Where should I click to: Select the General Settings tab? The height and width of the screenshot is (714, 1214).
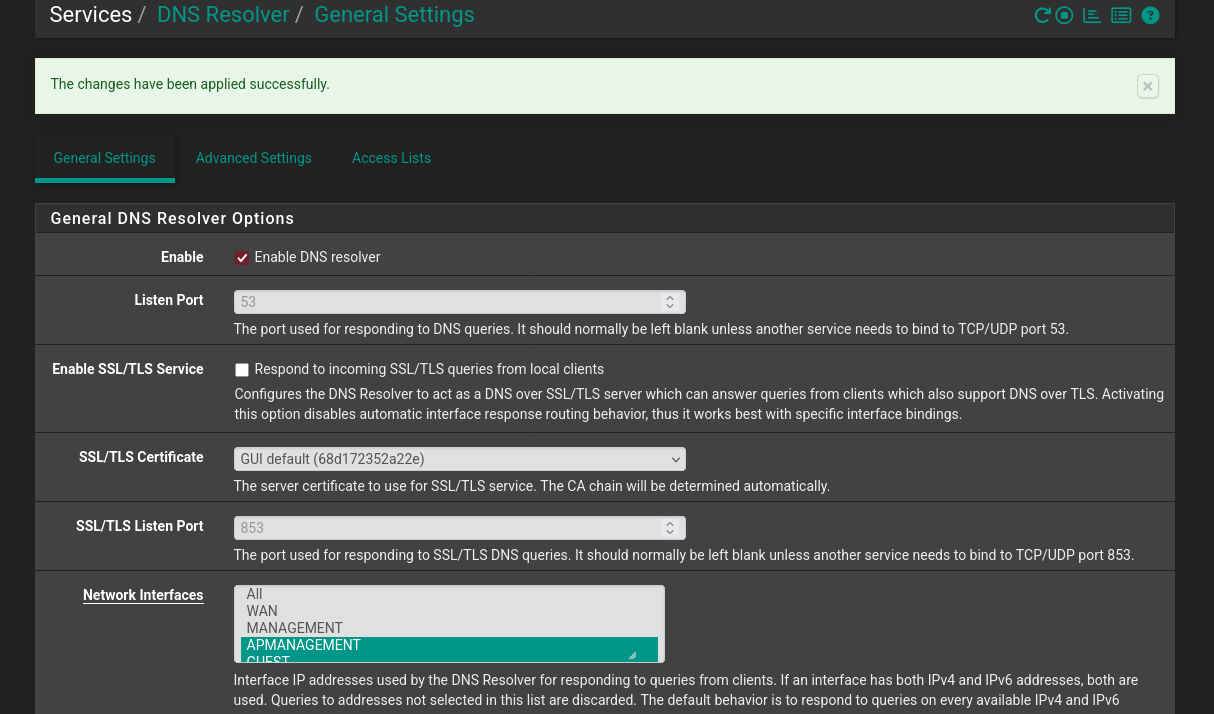(104, 158)
